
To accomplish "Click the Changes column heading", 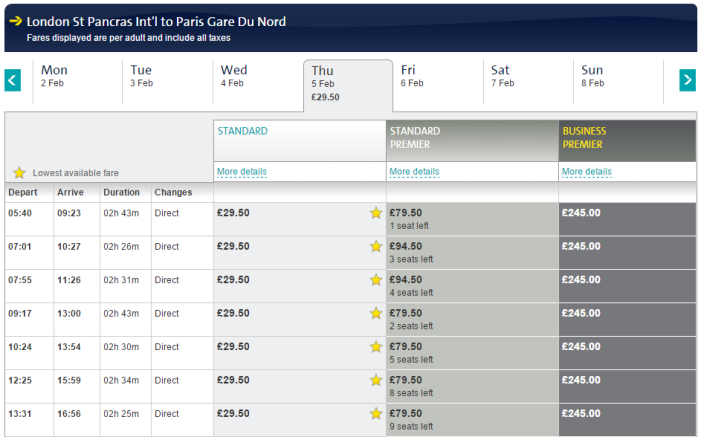I will [173, 192].
